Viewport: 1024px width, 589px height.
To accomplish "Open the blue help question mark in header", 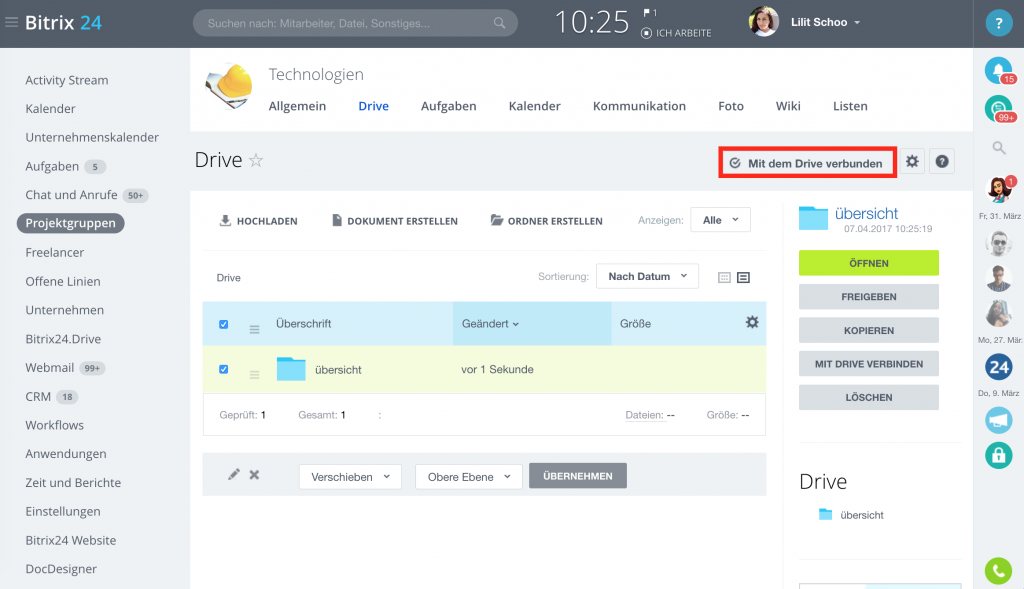I will [x=999, y=24].
